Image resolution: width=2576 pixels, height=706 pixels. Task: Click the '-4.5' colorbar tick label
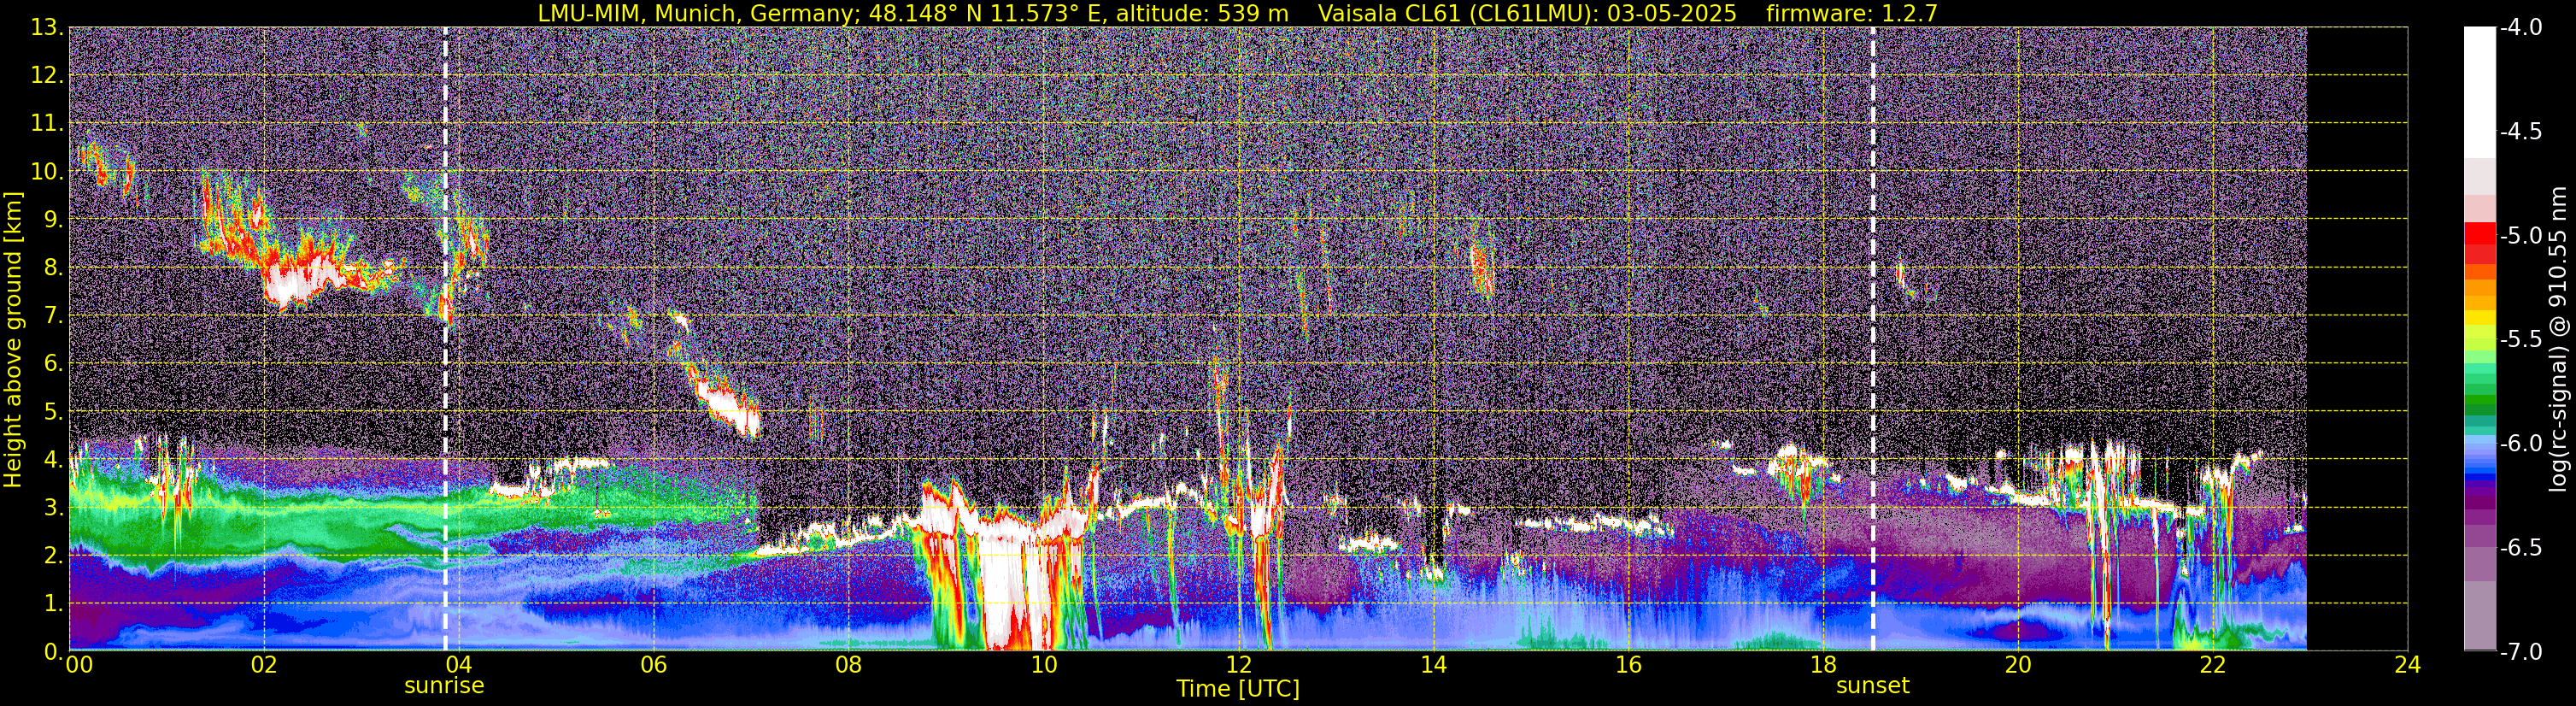click(2521, 132)
